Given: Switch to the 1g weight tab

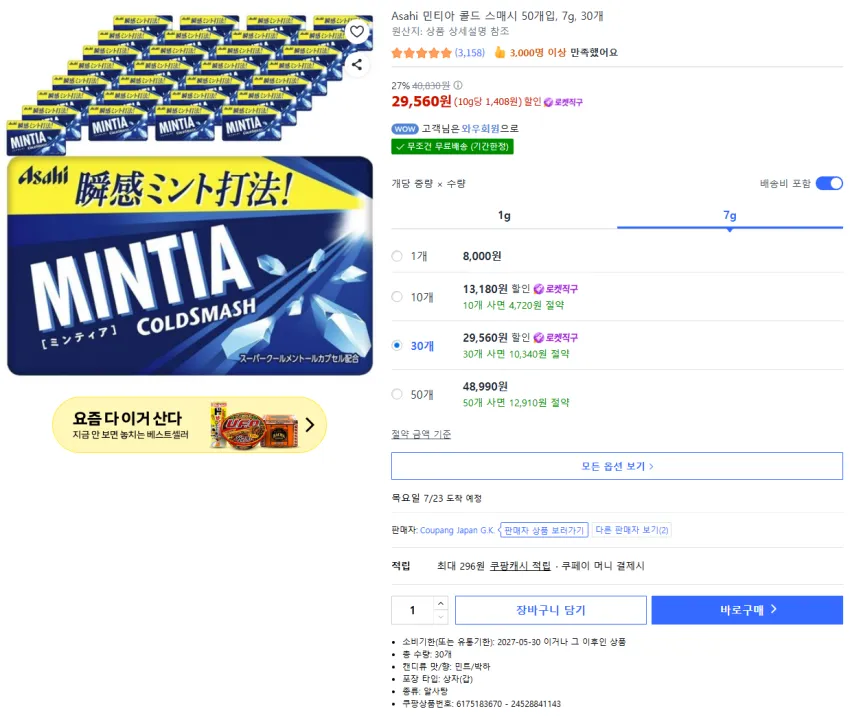Looking at the screenshot, I should [504, 216].
